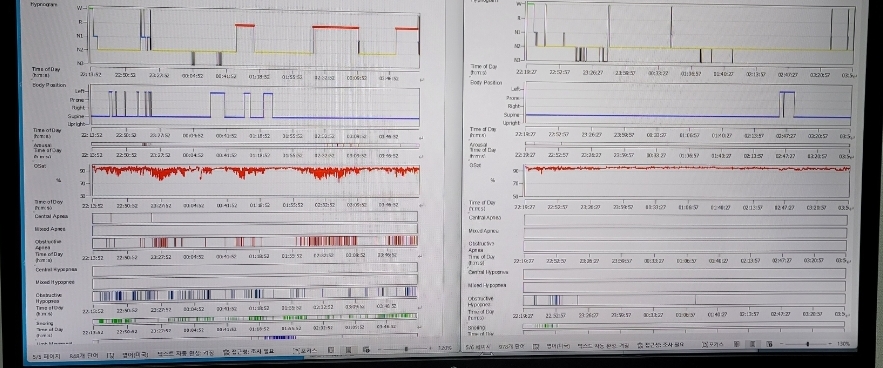
Task: Switch left document to Print Layout view
Action: click(349, 350)
